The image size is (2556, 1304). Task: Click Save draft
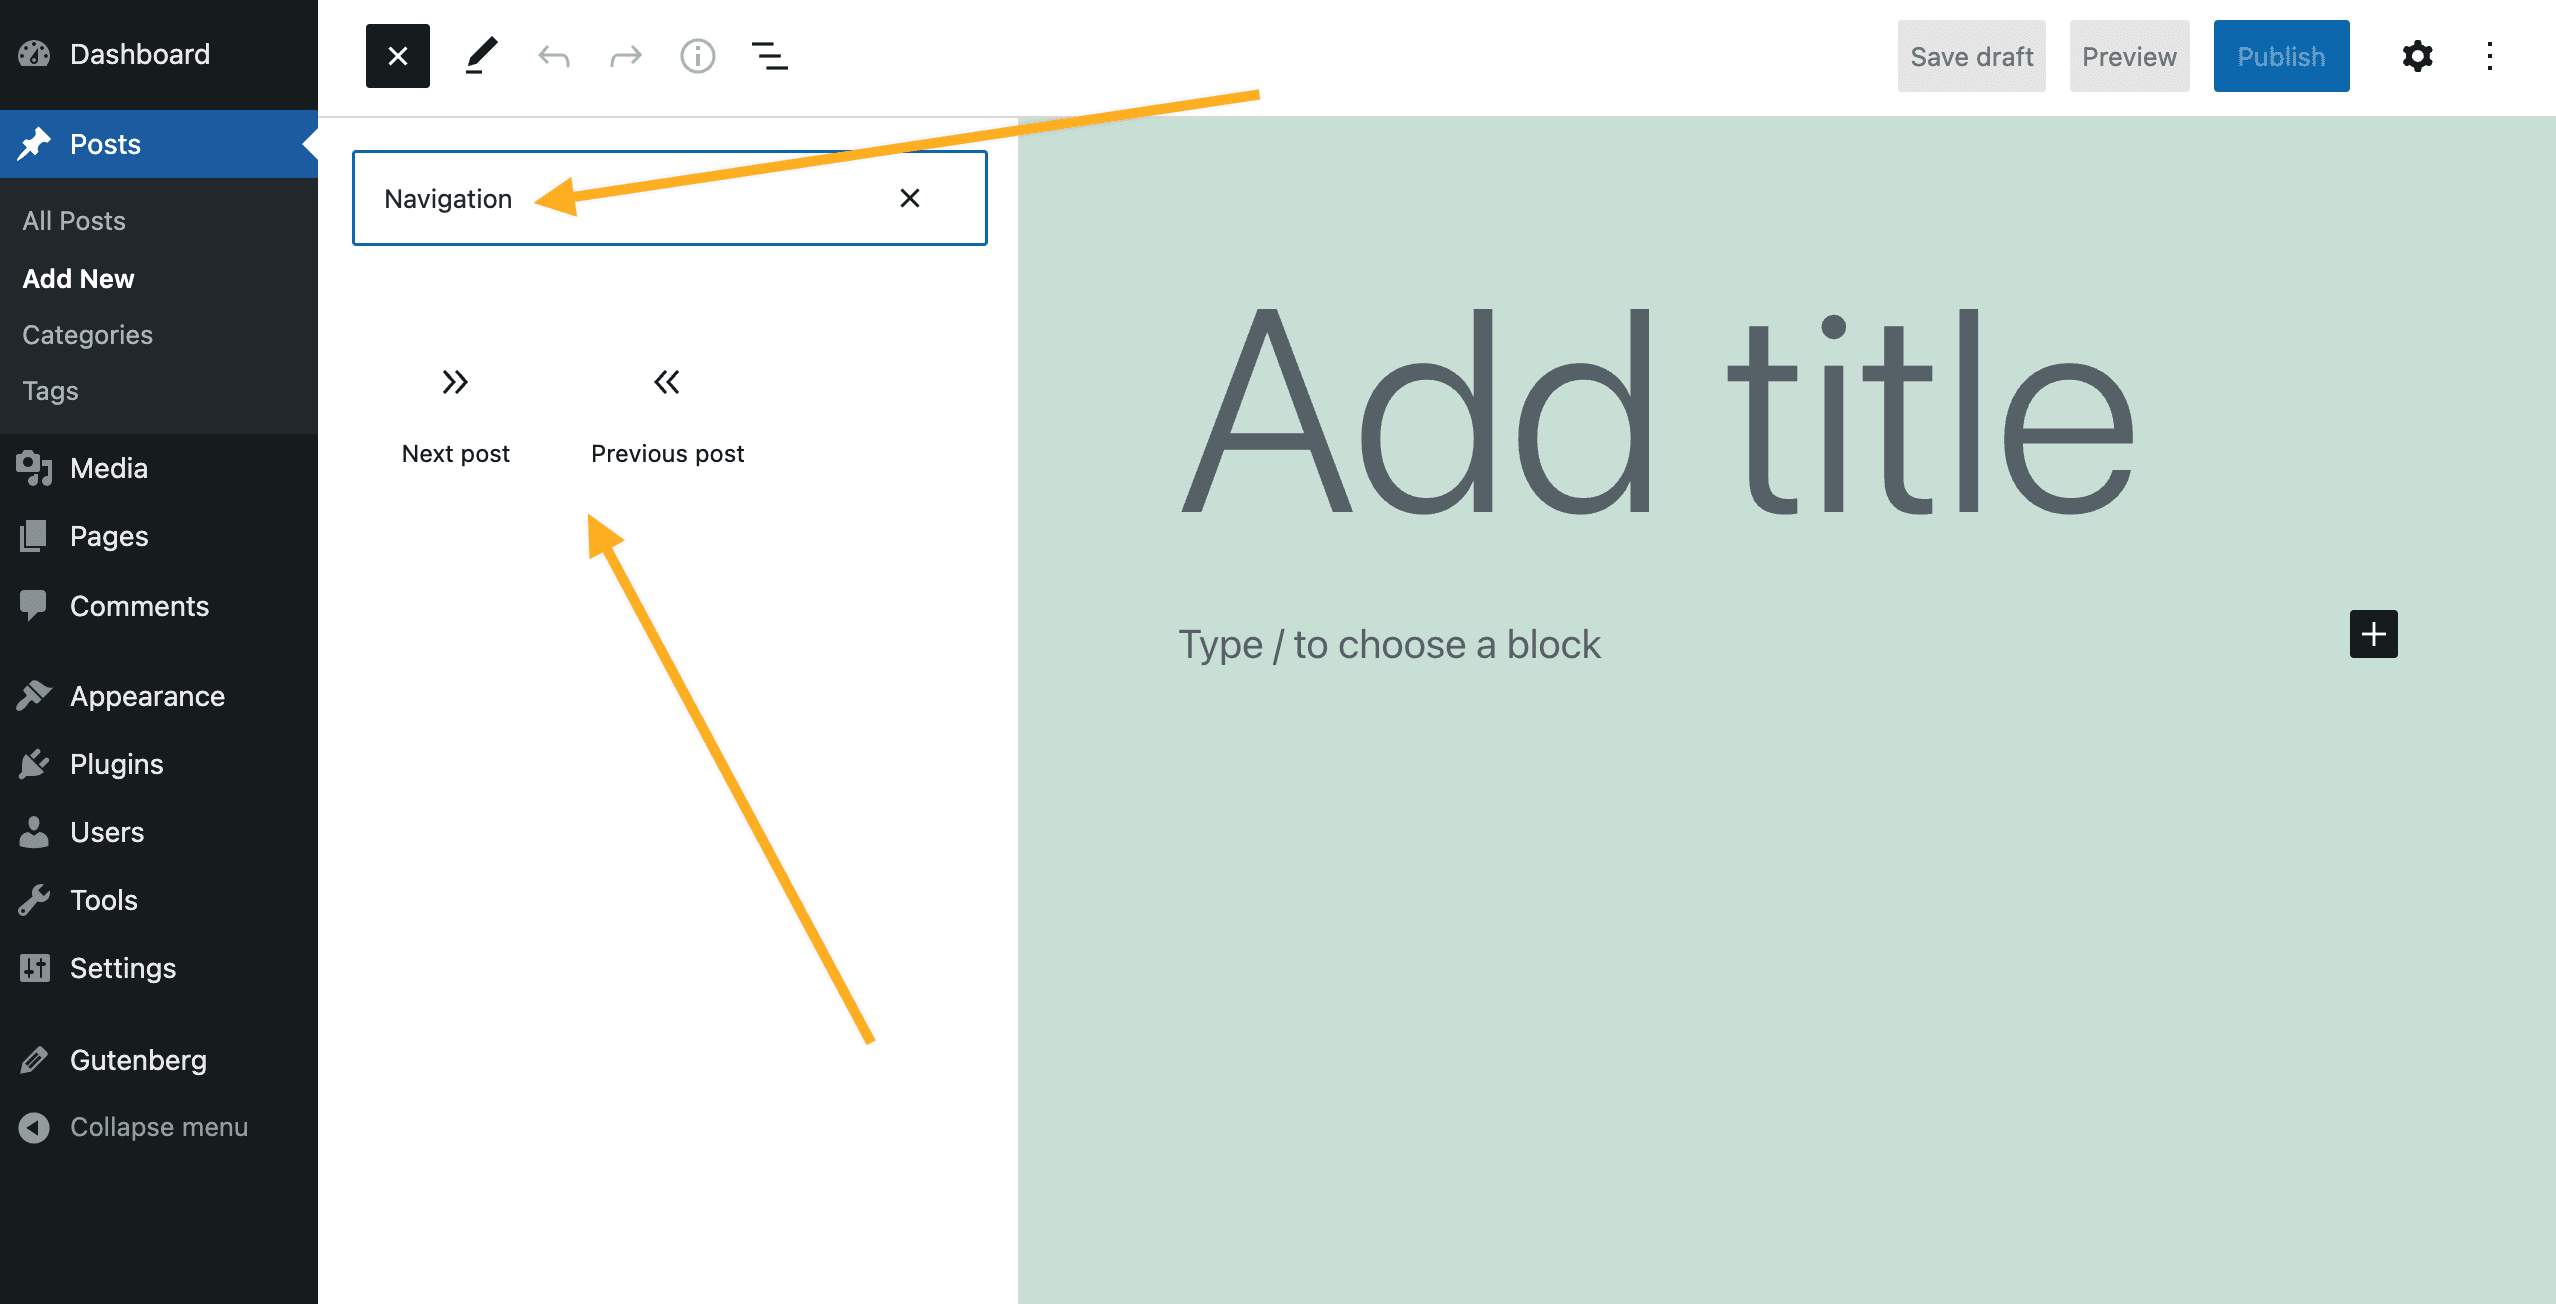point(1971,56)
